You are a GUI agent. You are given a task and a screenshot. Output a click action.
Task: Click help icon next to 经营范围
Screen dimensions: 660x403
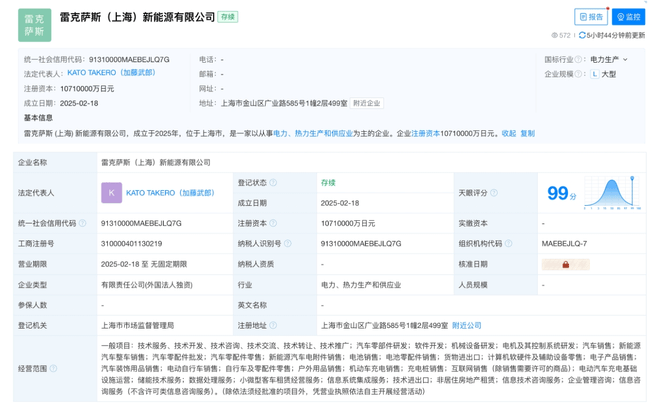[x=53, y=368]
